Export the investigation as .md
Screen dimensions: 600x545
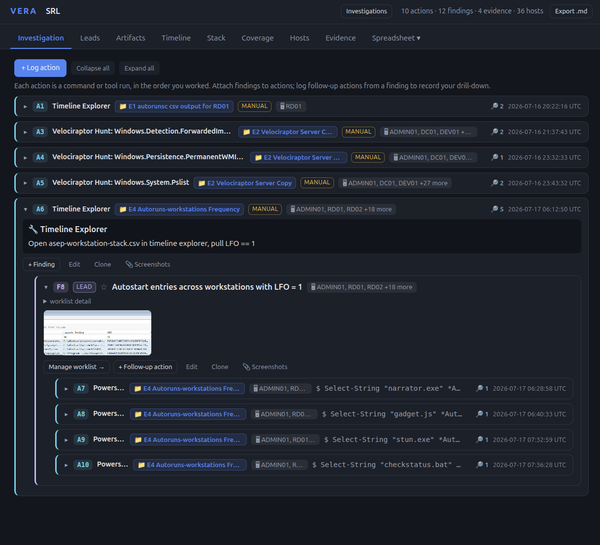pos(571,11)
